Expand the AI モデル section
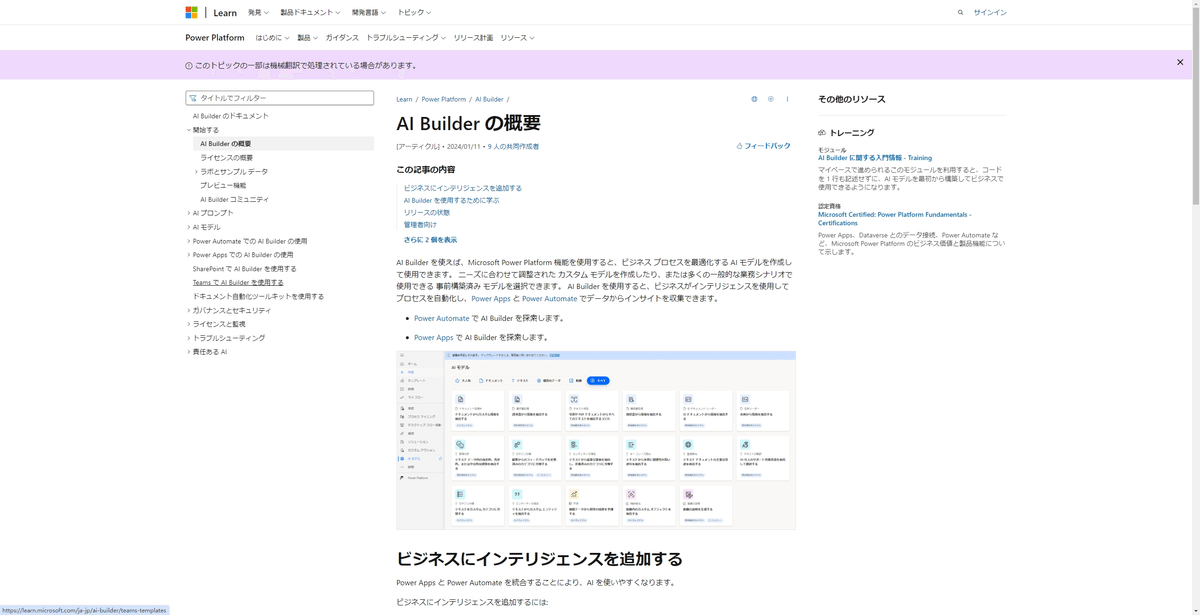Viewport: 1200px width, 615px height. pyautogui.click(x=206, y=227)
